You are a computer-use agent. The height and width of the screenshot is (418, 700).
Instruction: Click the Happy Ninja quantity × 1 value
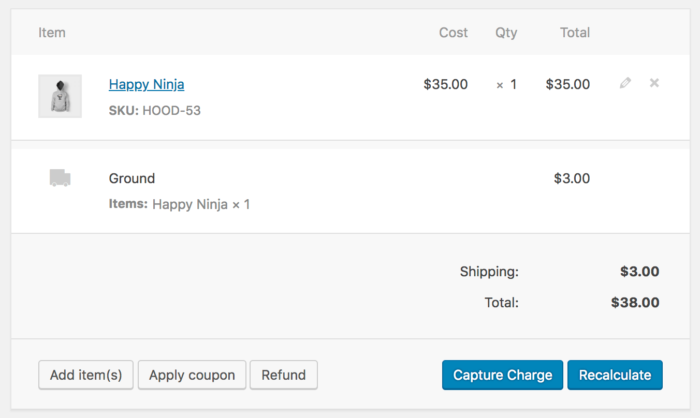pyautogui.click(x=506, y=84)
